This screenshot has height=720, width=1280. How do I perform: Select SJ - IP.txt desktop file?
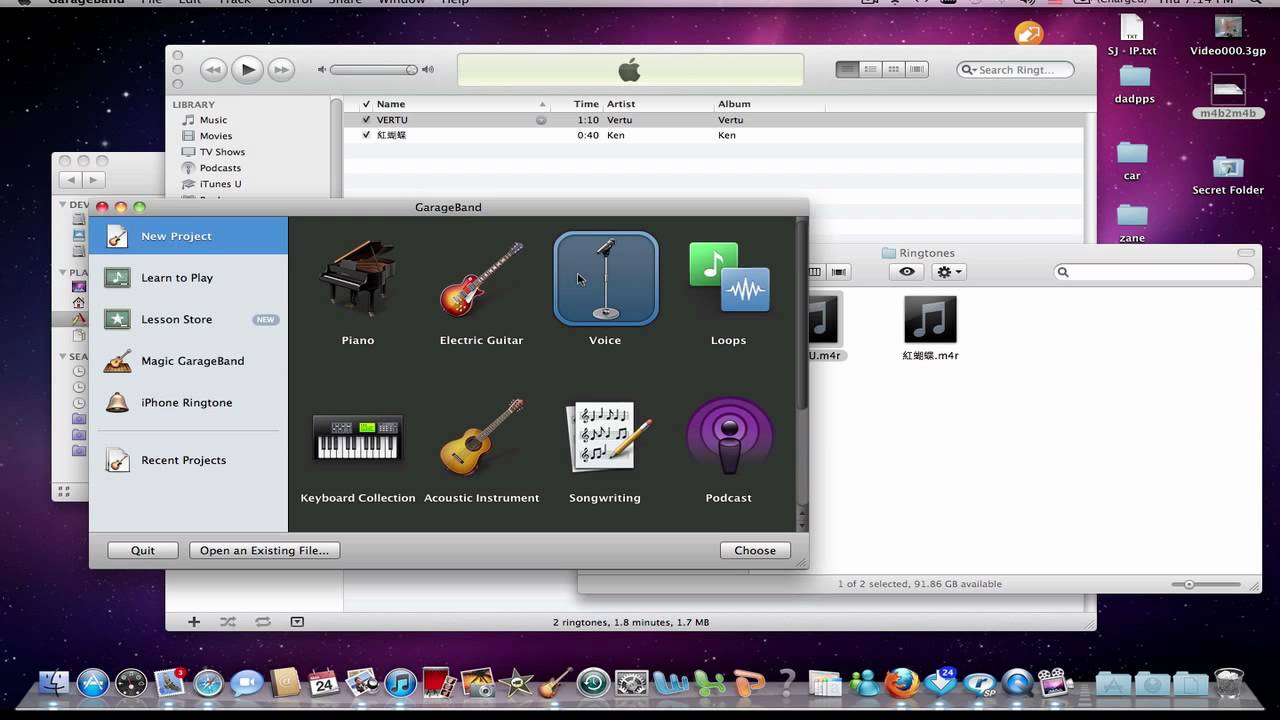click(x=1132, y=35)
